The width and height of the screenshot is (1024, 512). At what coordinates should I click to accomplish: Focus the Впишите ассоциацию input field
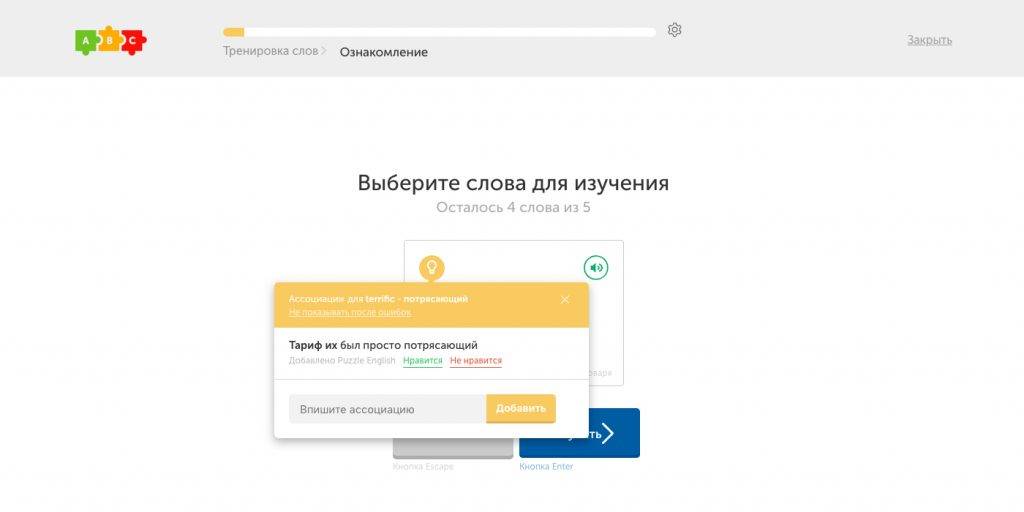[x=387, y=409]
